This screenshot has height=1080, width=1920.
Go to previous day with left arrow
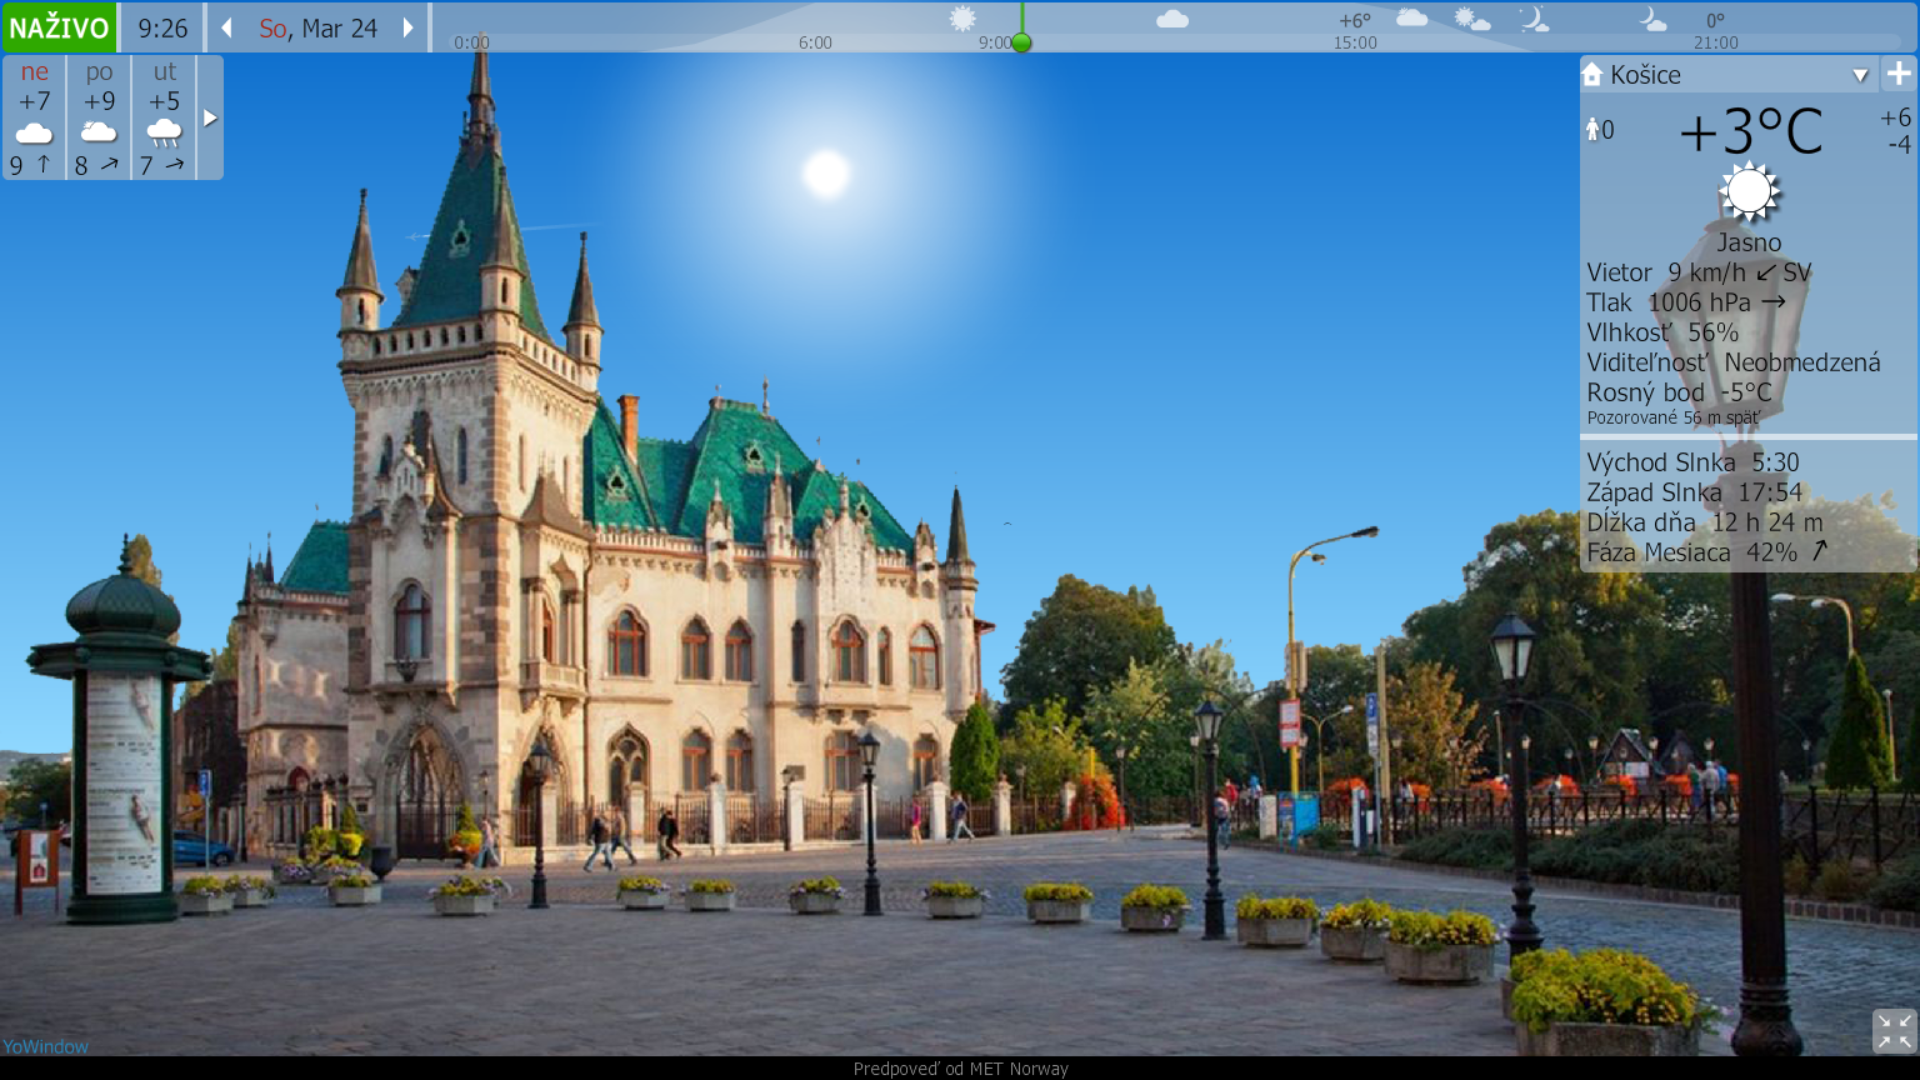pos(227,28)
